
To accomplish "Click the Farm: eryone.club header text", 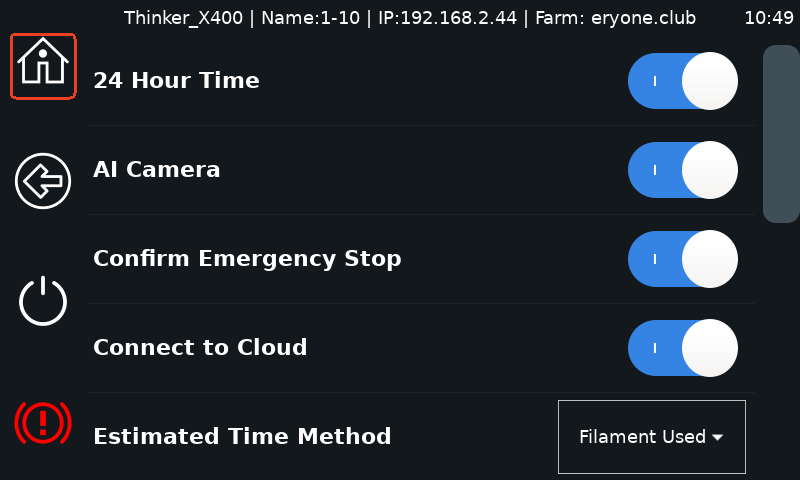I will coord(615,18).
